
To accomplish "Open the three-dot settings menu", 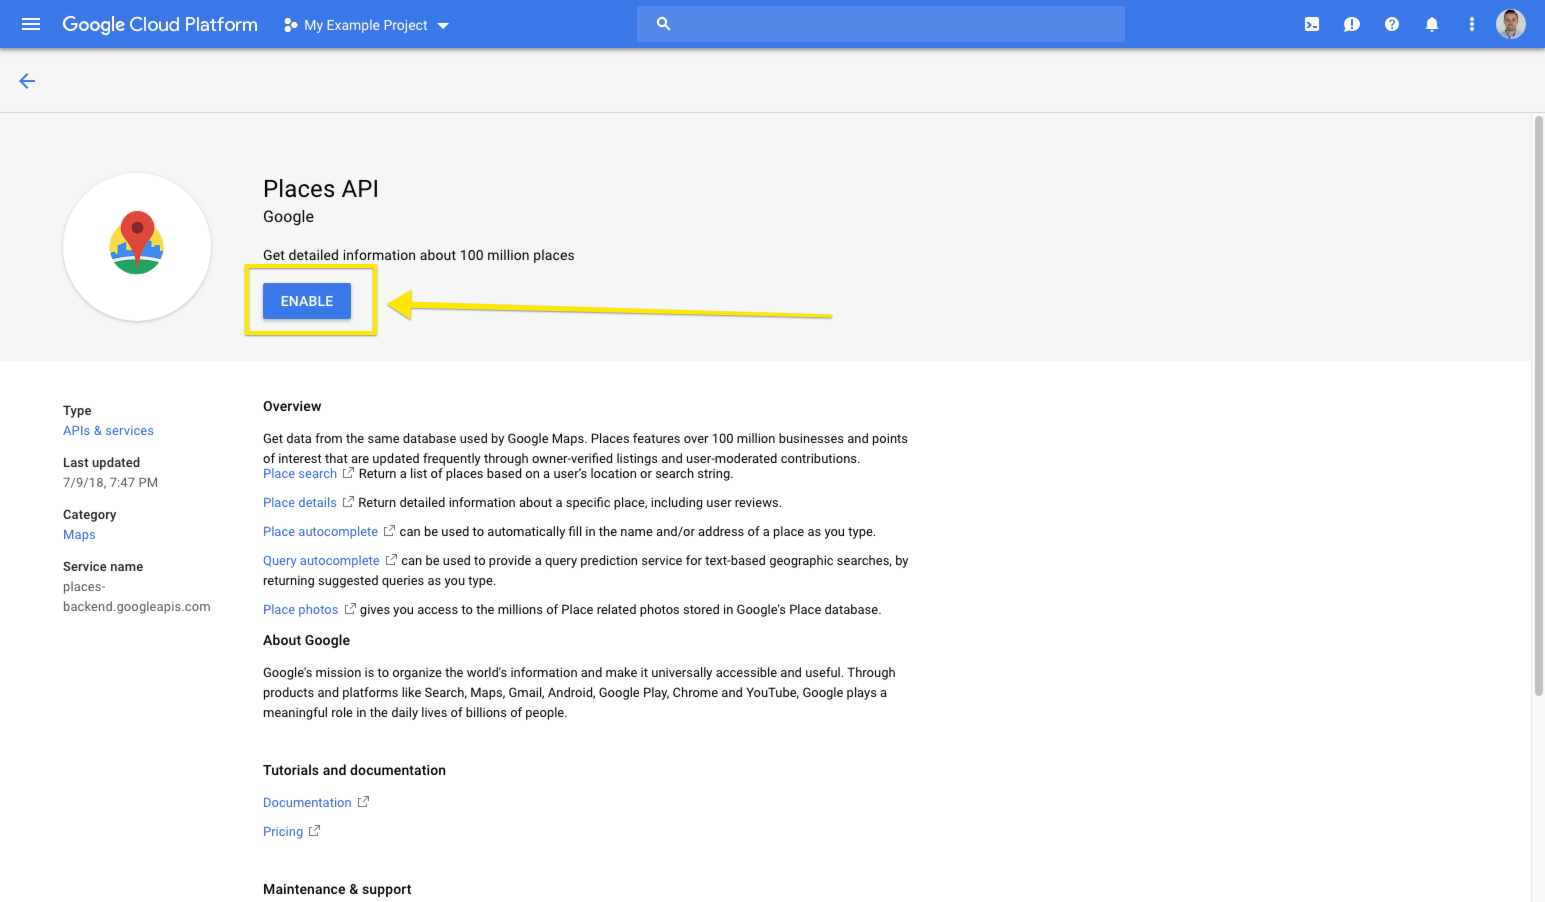I will [1472, 24].
